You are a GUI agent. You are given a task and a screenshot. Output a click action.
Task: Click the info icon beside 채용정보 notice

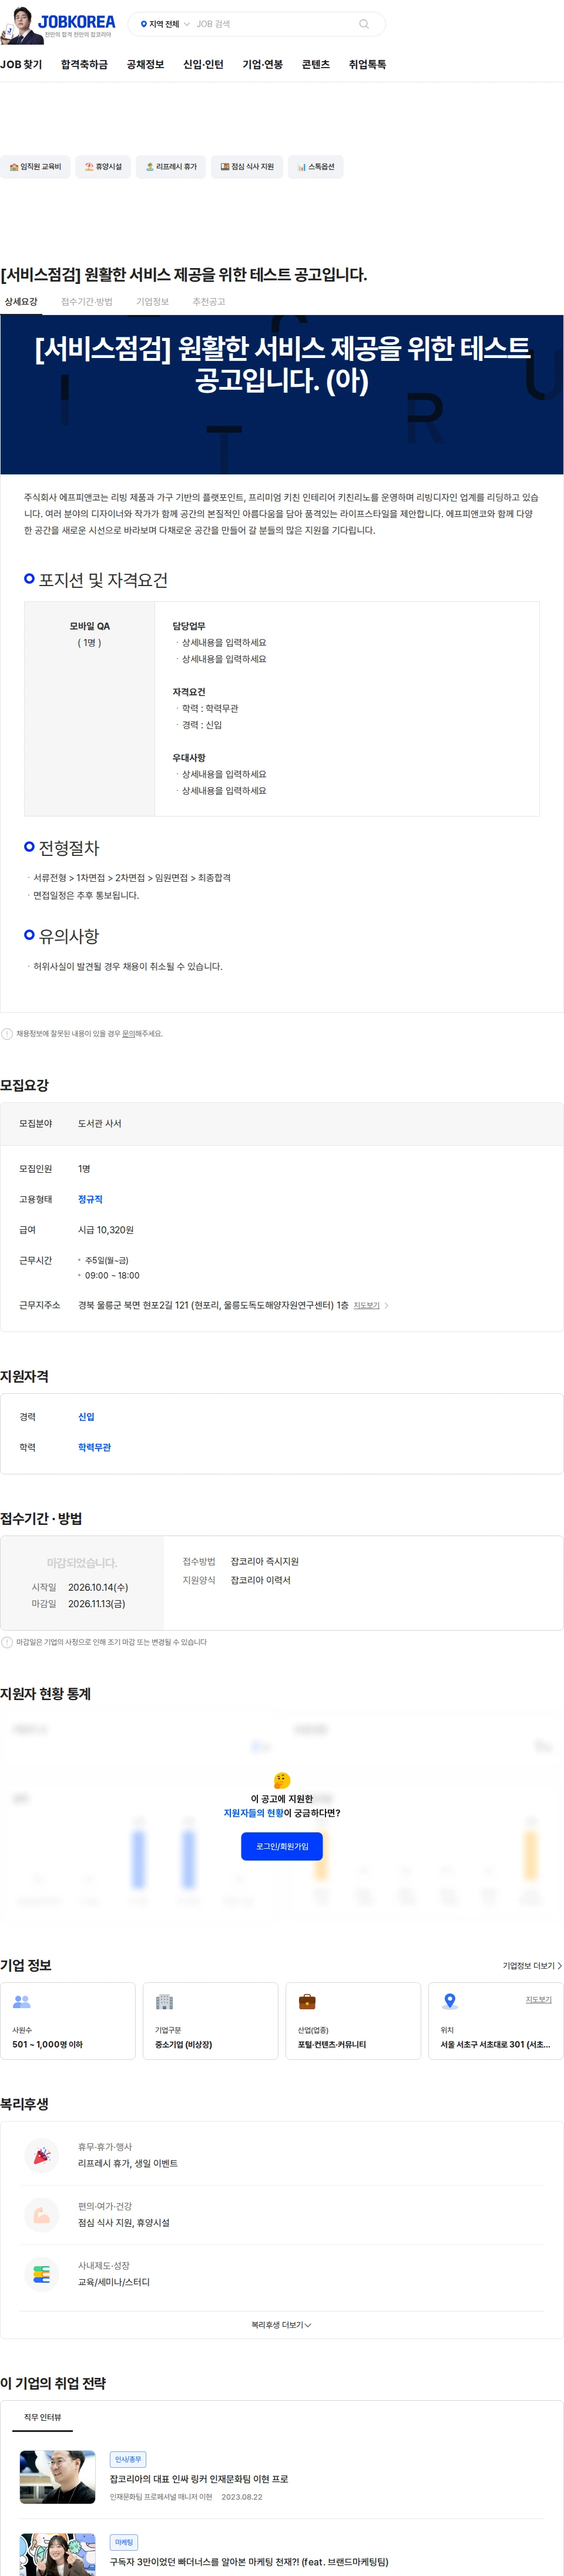click(x=7, y=1033)
